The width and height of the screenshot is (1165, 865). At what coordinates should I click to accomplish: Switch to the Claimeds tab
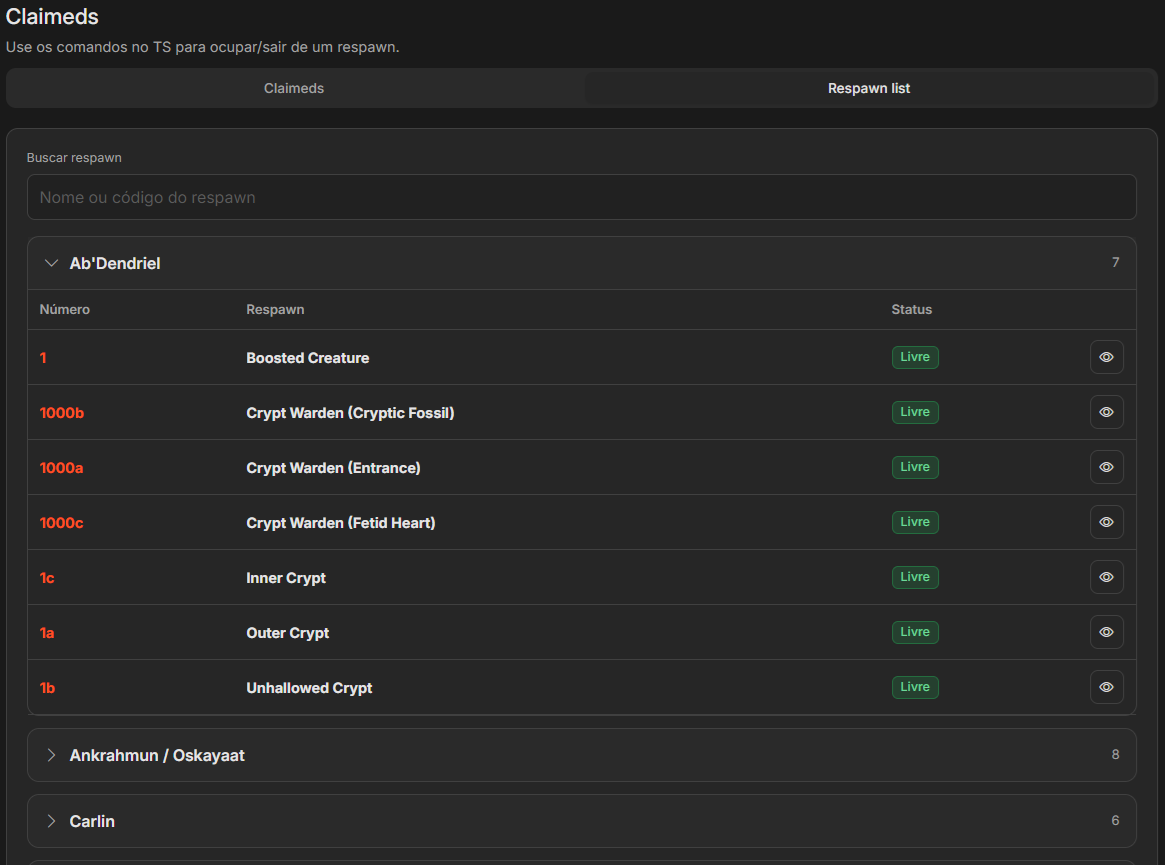(294, 88)
